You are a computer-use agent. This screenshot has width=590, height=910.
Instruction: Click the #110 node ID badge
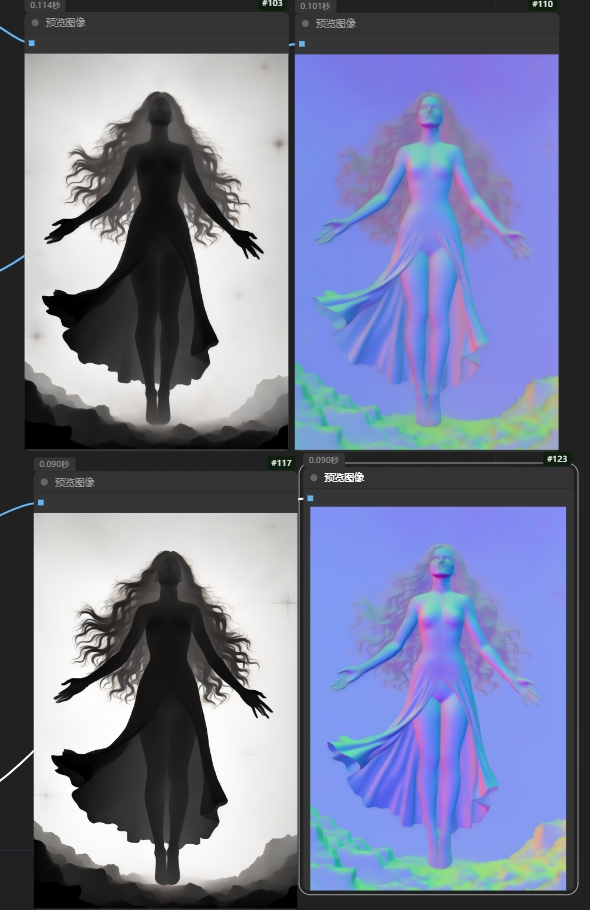pyautogui.click(x=542, y=5)
